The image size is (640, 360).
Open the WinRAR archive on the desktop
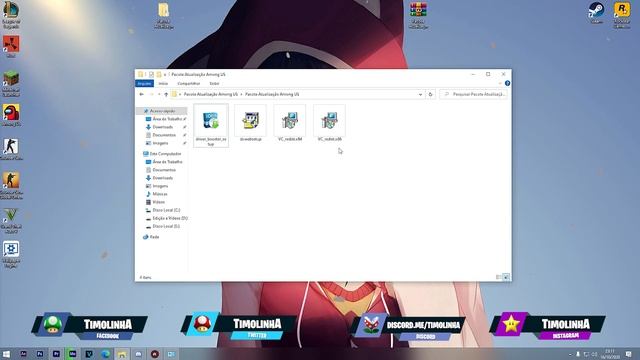pyautogui.click(x=418, y=16)
